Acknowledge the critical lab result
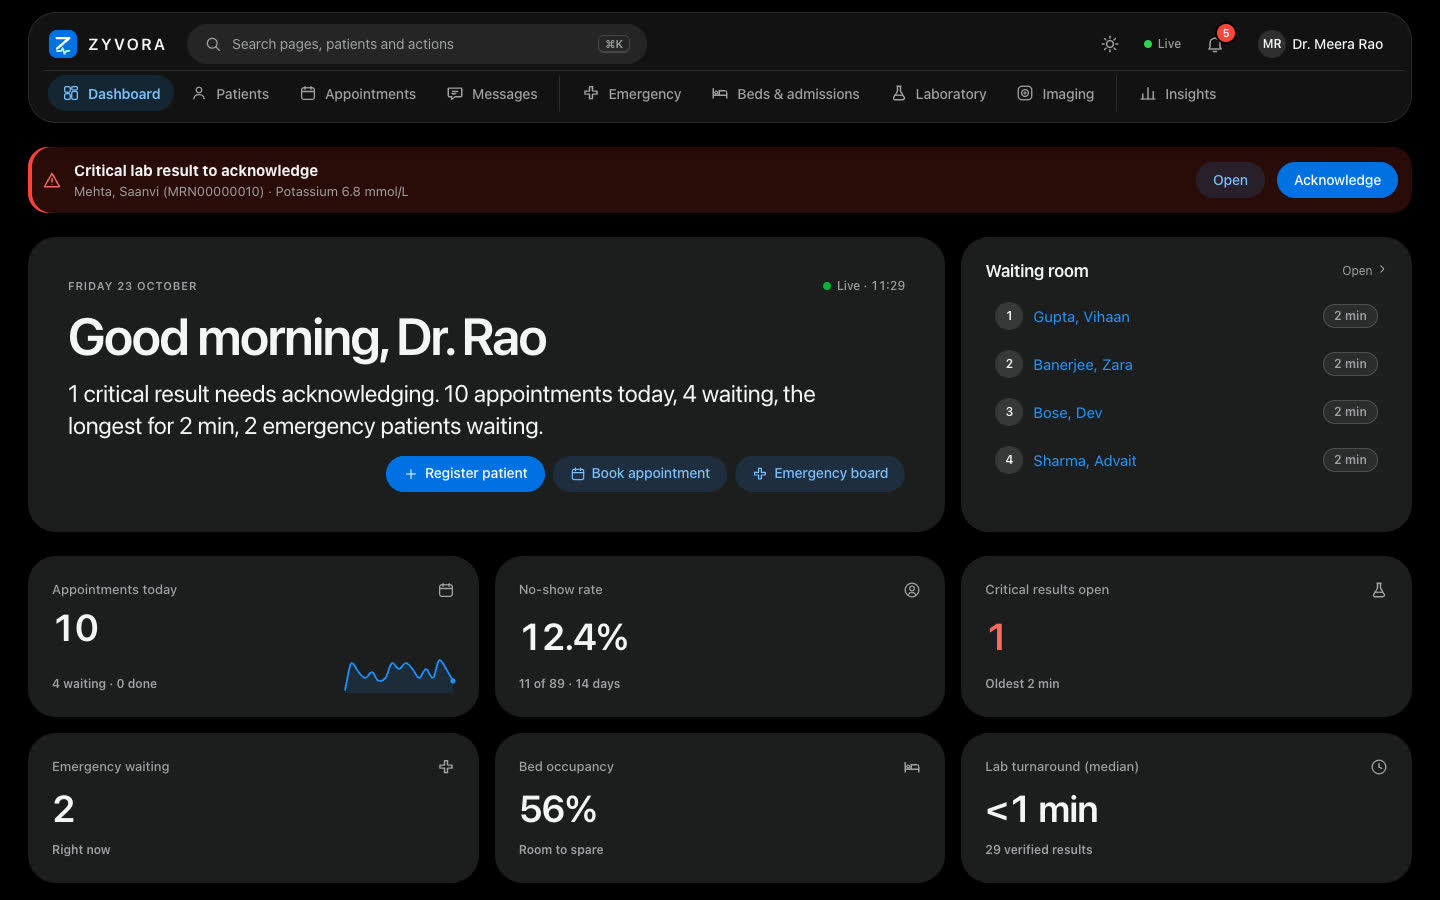This screenshot has width=1440, height=900. (1337, 180)
